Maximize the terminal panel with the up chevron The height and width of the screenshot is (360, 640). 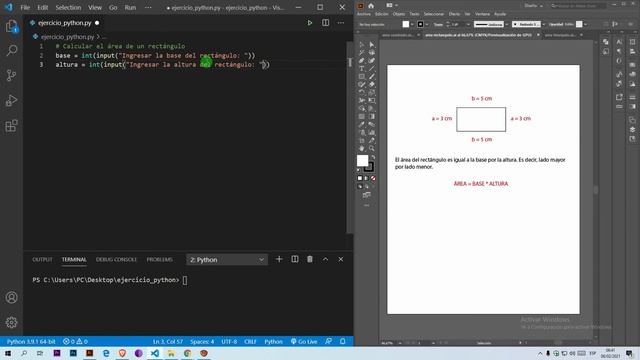pos(325,259)
